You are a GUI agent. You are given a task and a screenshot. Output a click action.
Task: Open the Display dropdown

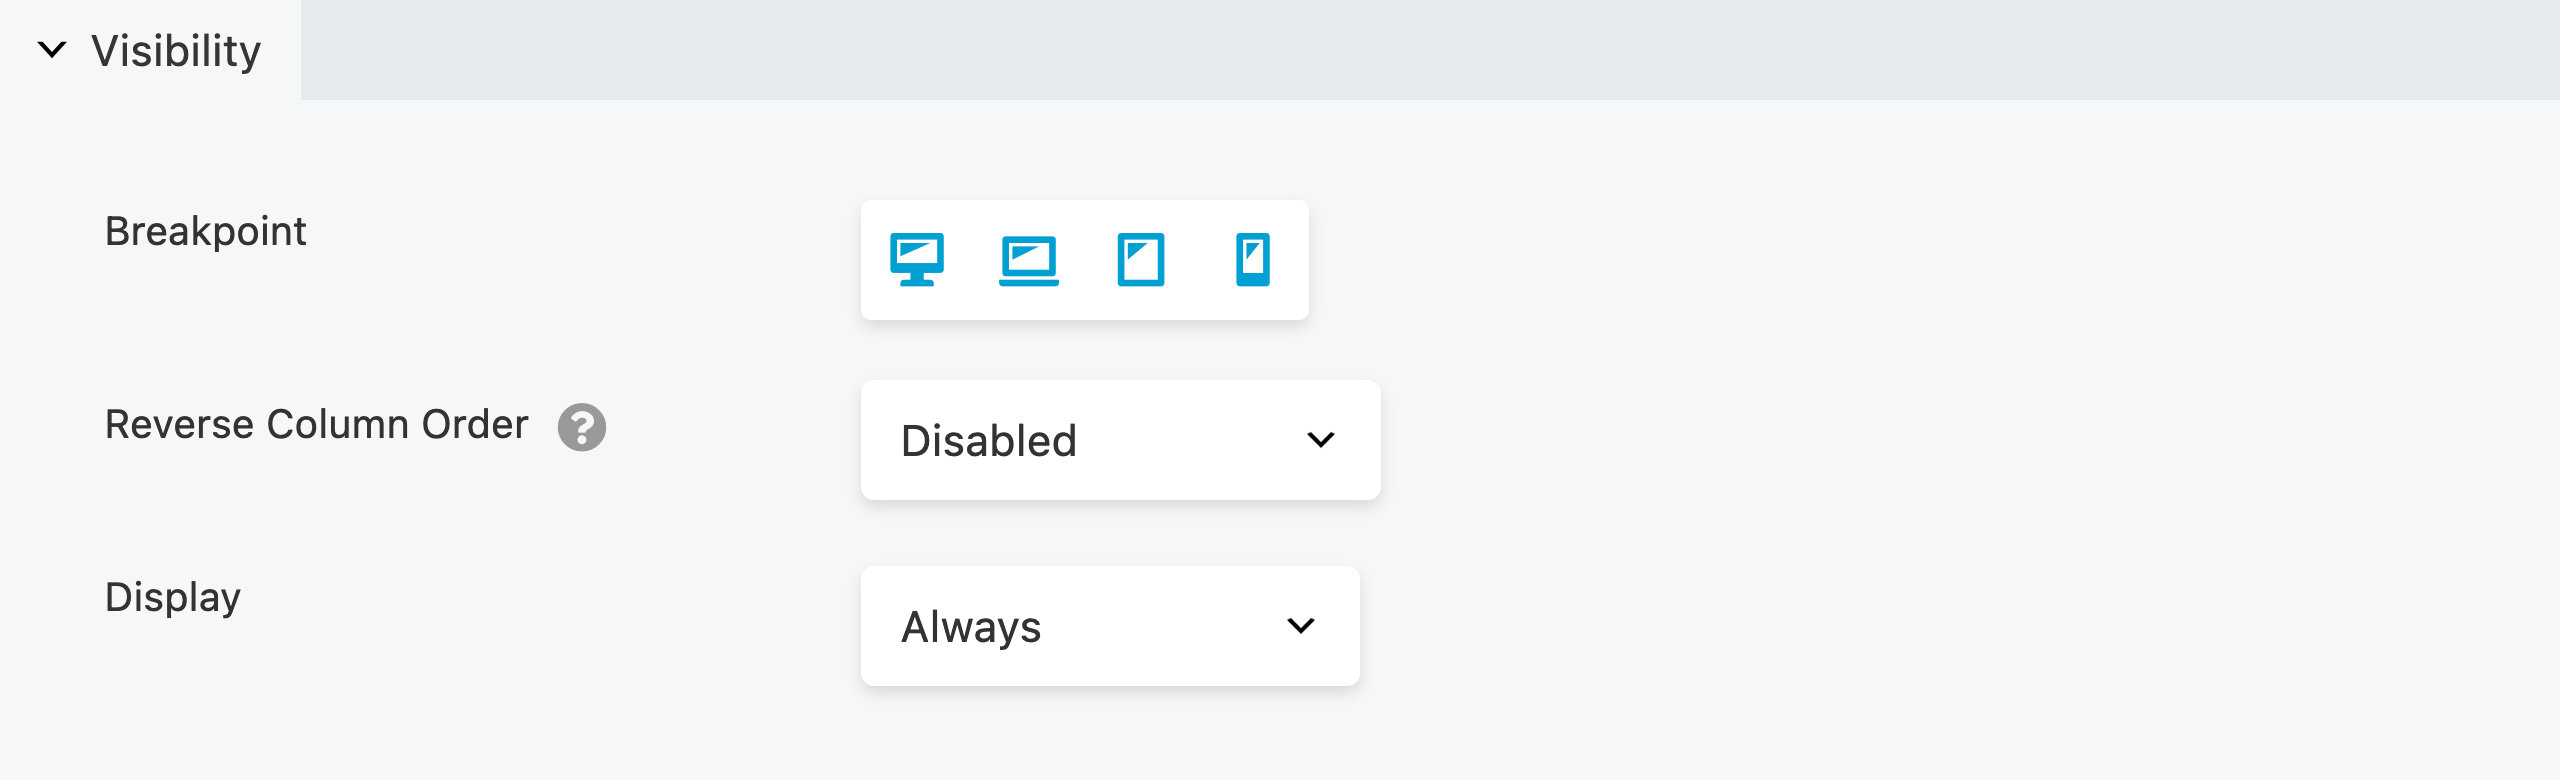coord(1108,626)
